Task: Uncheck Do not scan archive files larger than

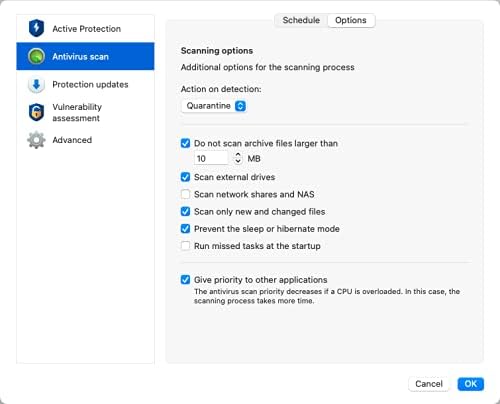Action: [185, 143]
